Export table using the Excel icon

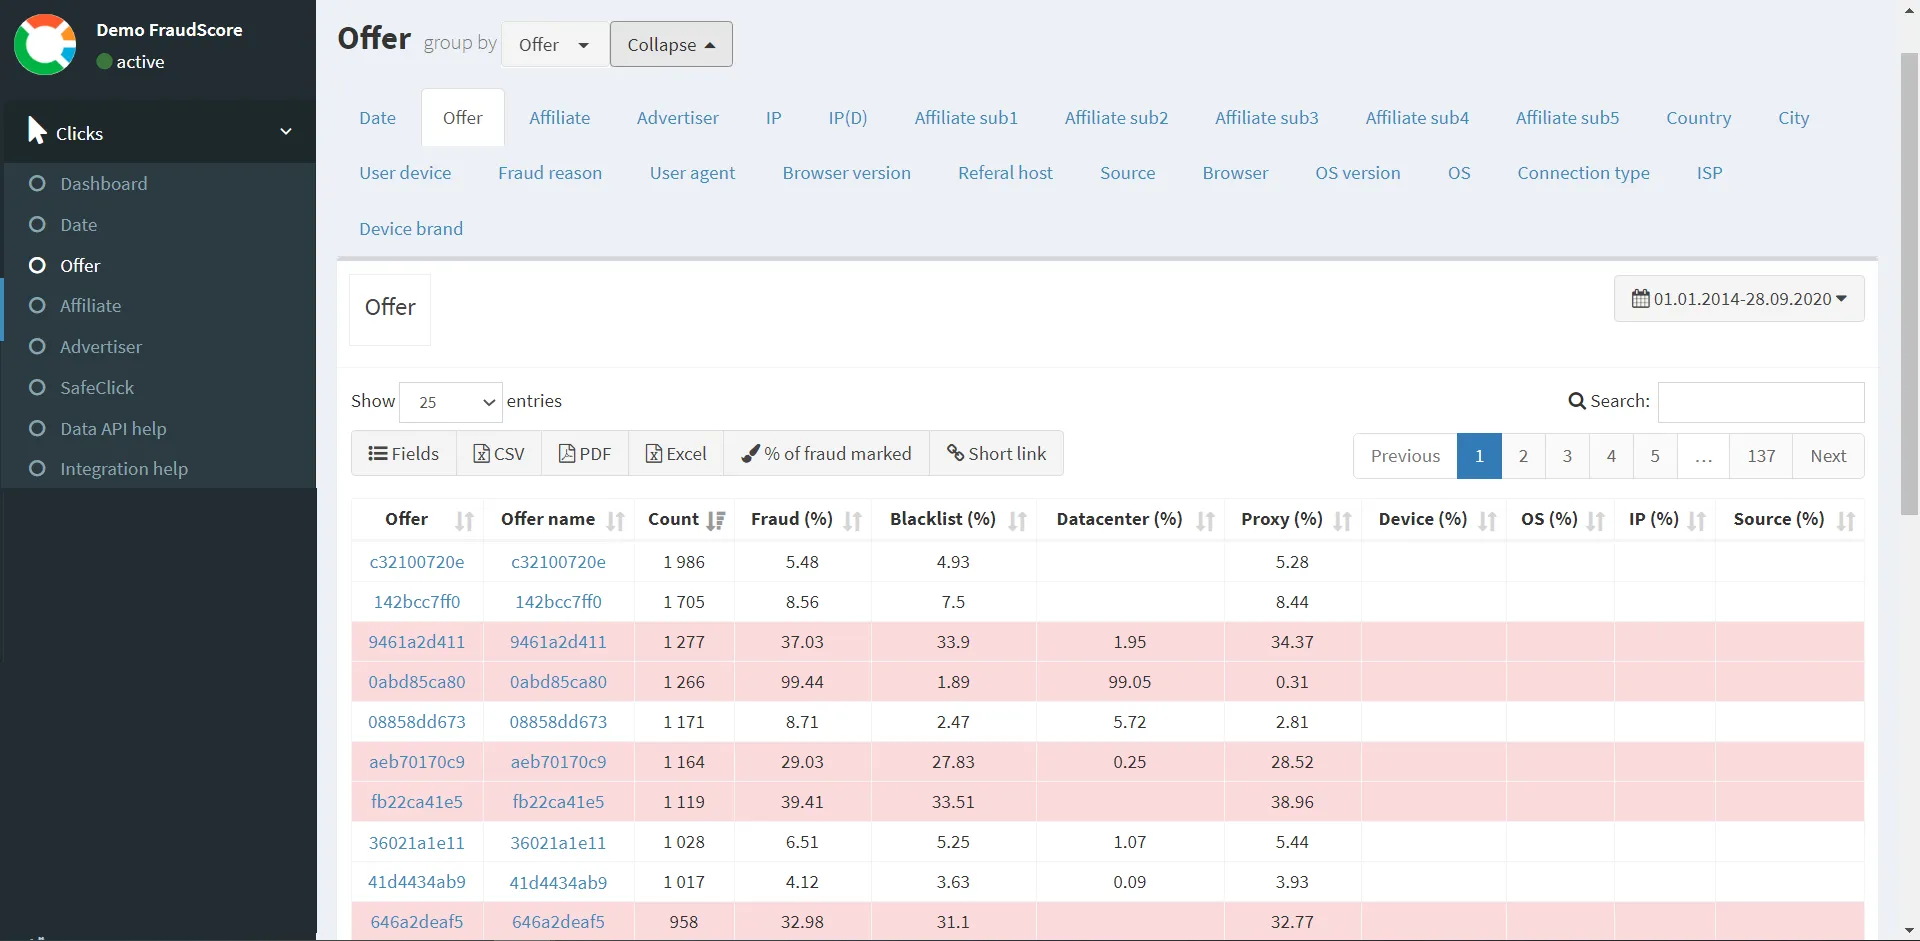(x=654, y=454)
